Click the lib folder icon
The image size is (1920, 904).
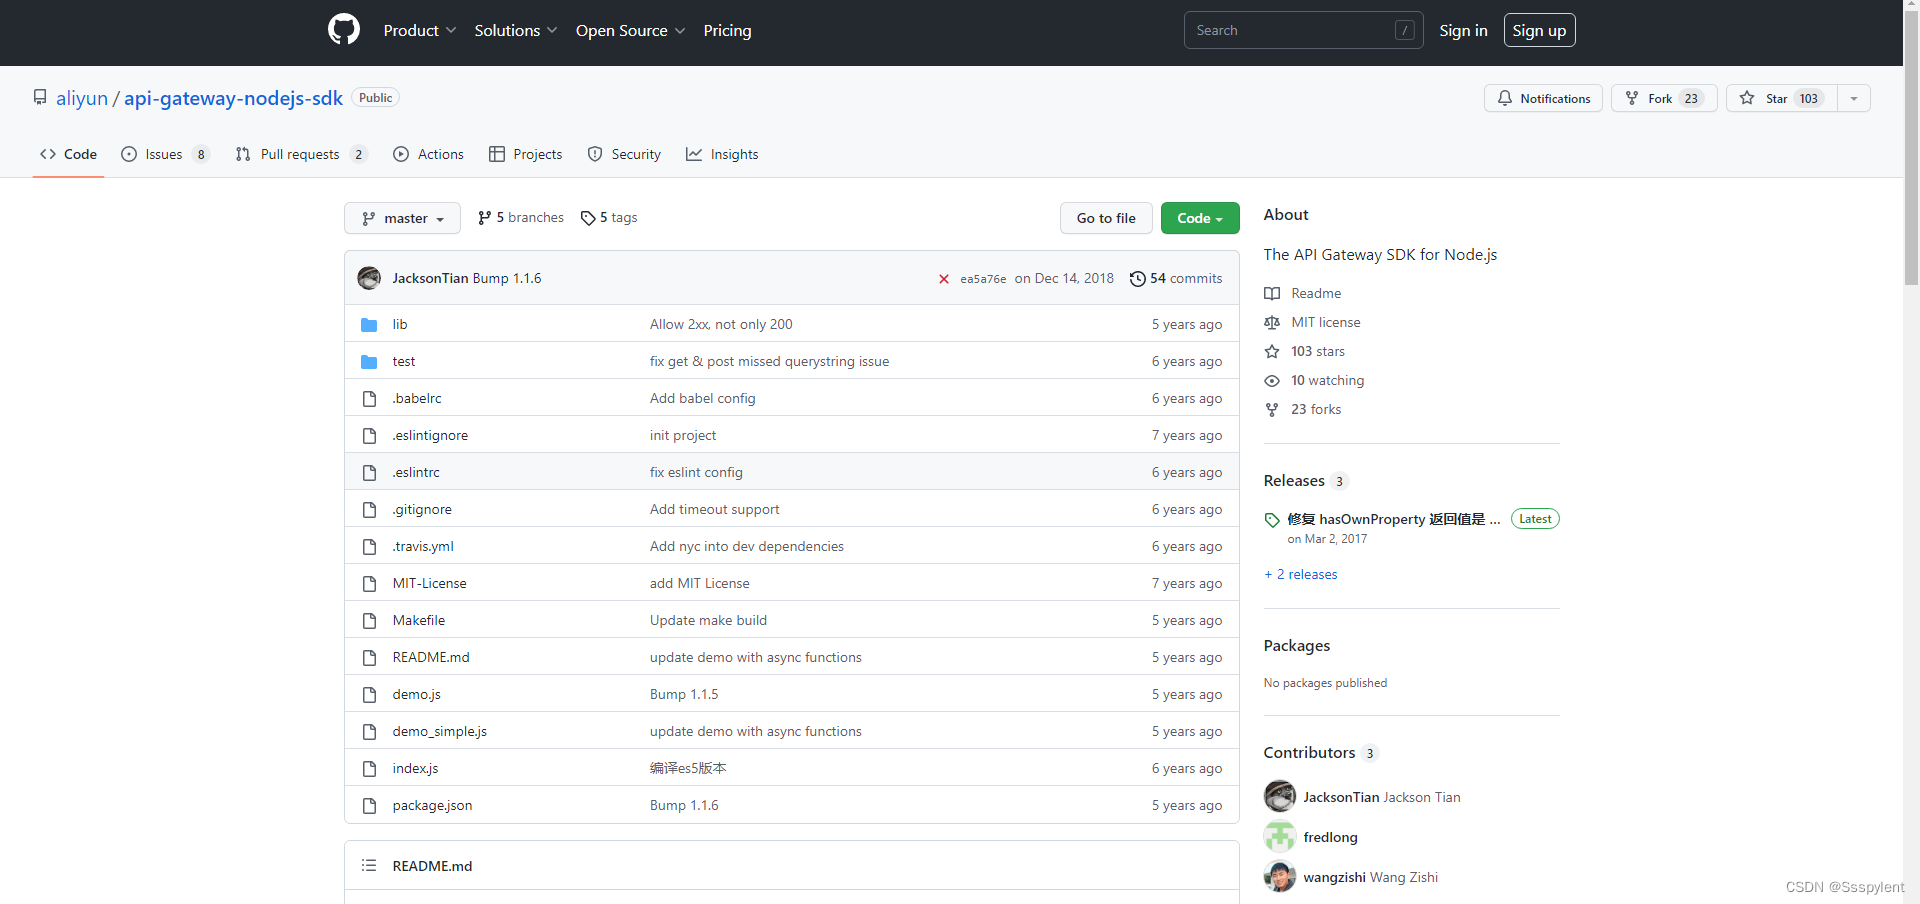[x=369, y=325]
